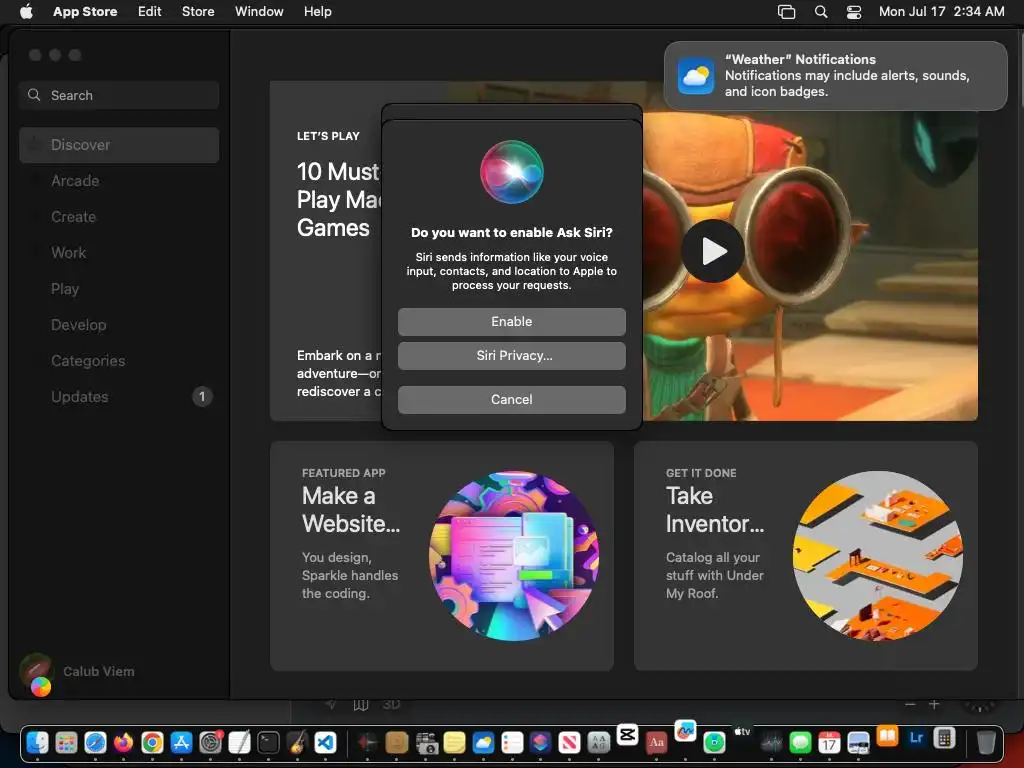This screenshot has height=768, width=1024.
Task: Open System Settings from the Dock
Action: click(210, 743)
